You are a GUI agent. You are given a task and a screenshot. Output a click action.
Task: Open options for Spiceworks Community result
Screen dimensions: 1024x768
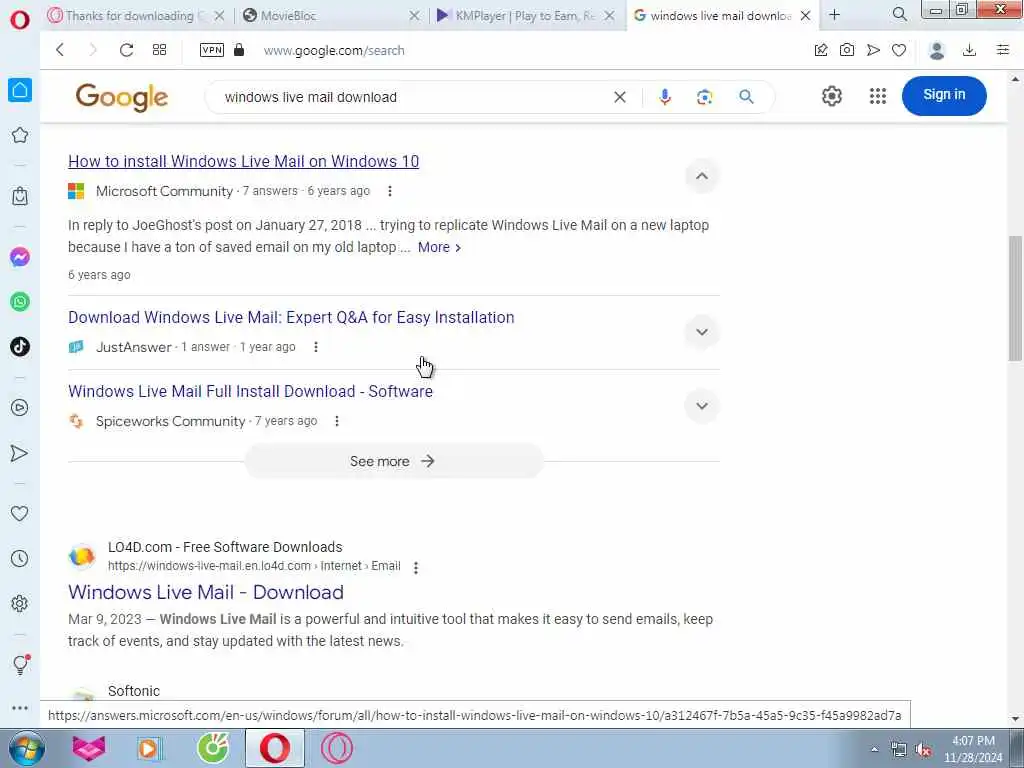[x=337, y=421]
